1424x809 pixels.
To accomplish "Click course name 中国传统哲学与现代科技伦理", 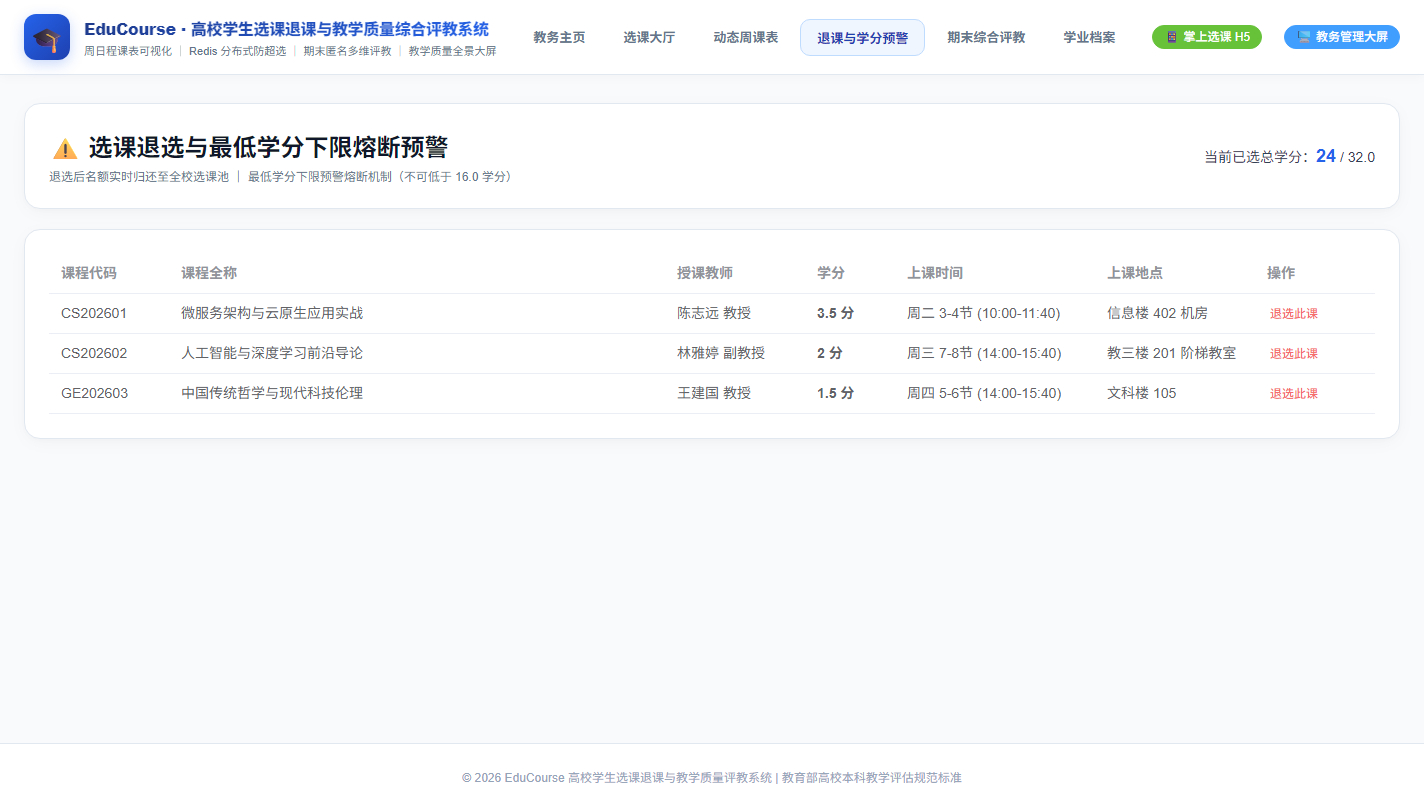I will 272,393.
